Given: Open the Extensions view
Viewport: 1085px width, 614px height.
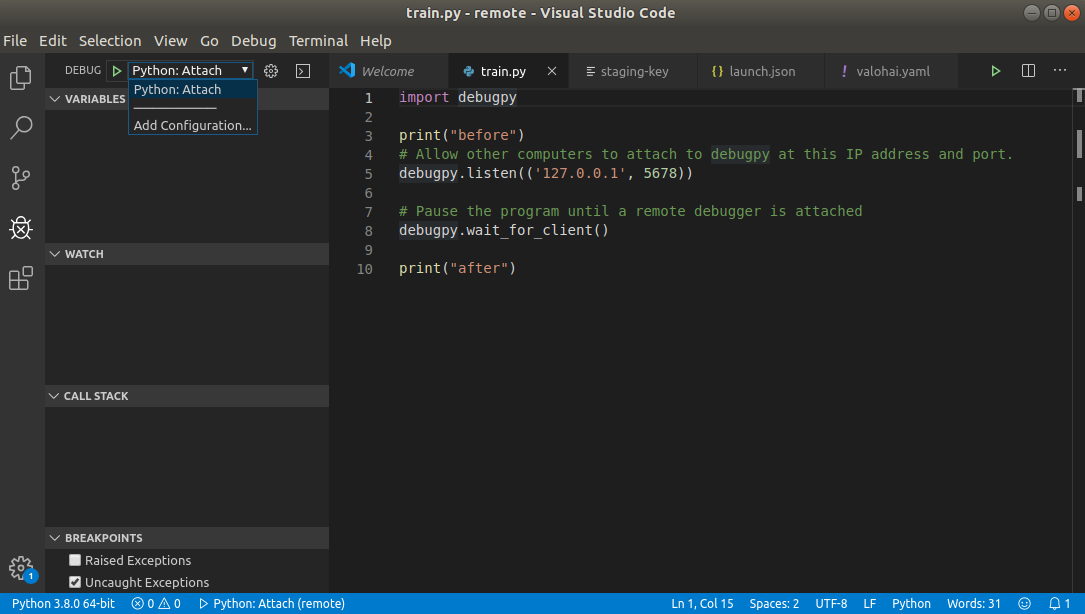Looking at the screenshot, I should click(x=21, y=278).
